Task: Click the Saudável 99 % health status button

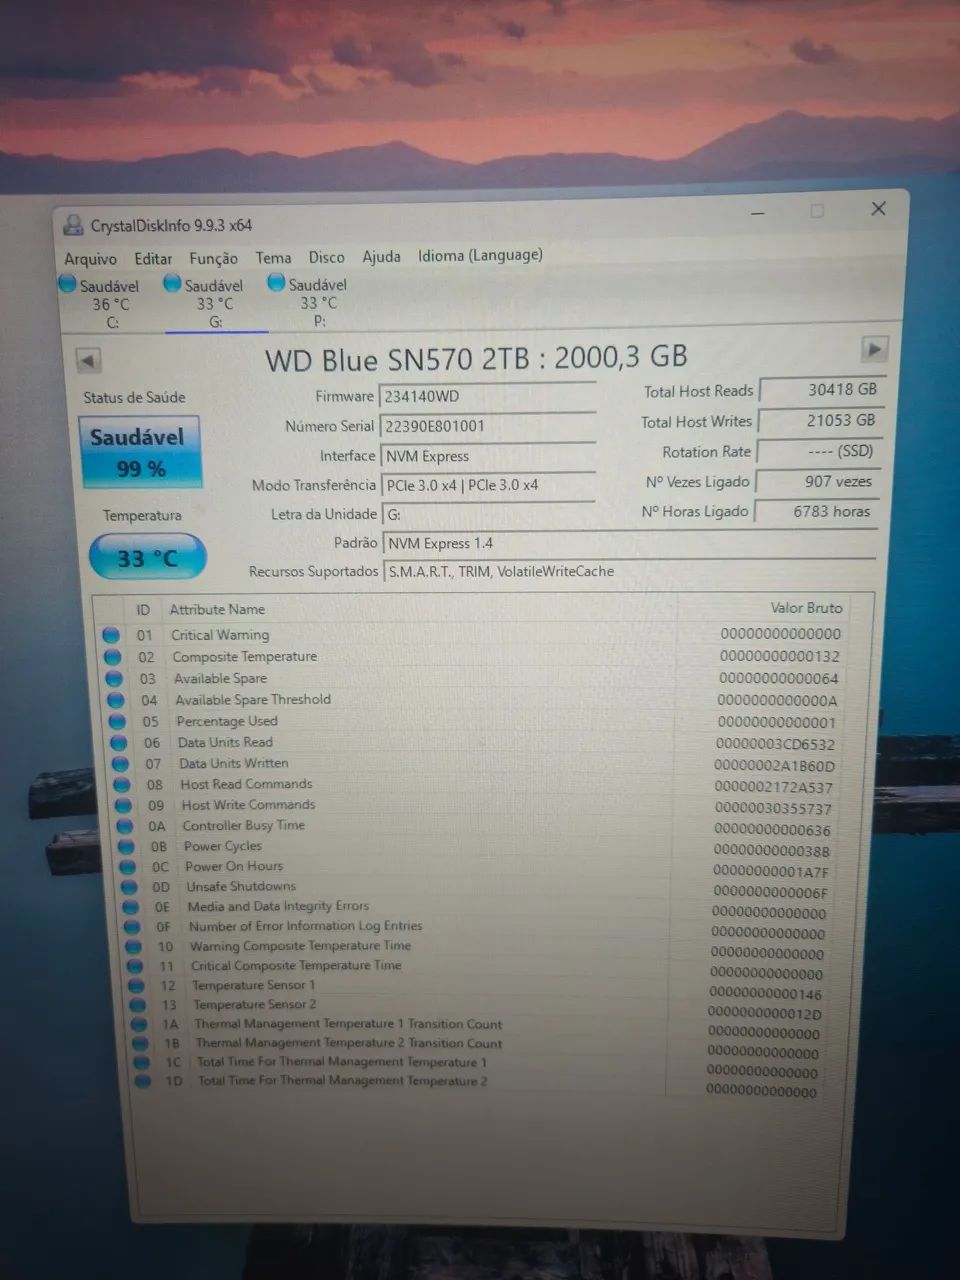Action: point(139,452)
